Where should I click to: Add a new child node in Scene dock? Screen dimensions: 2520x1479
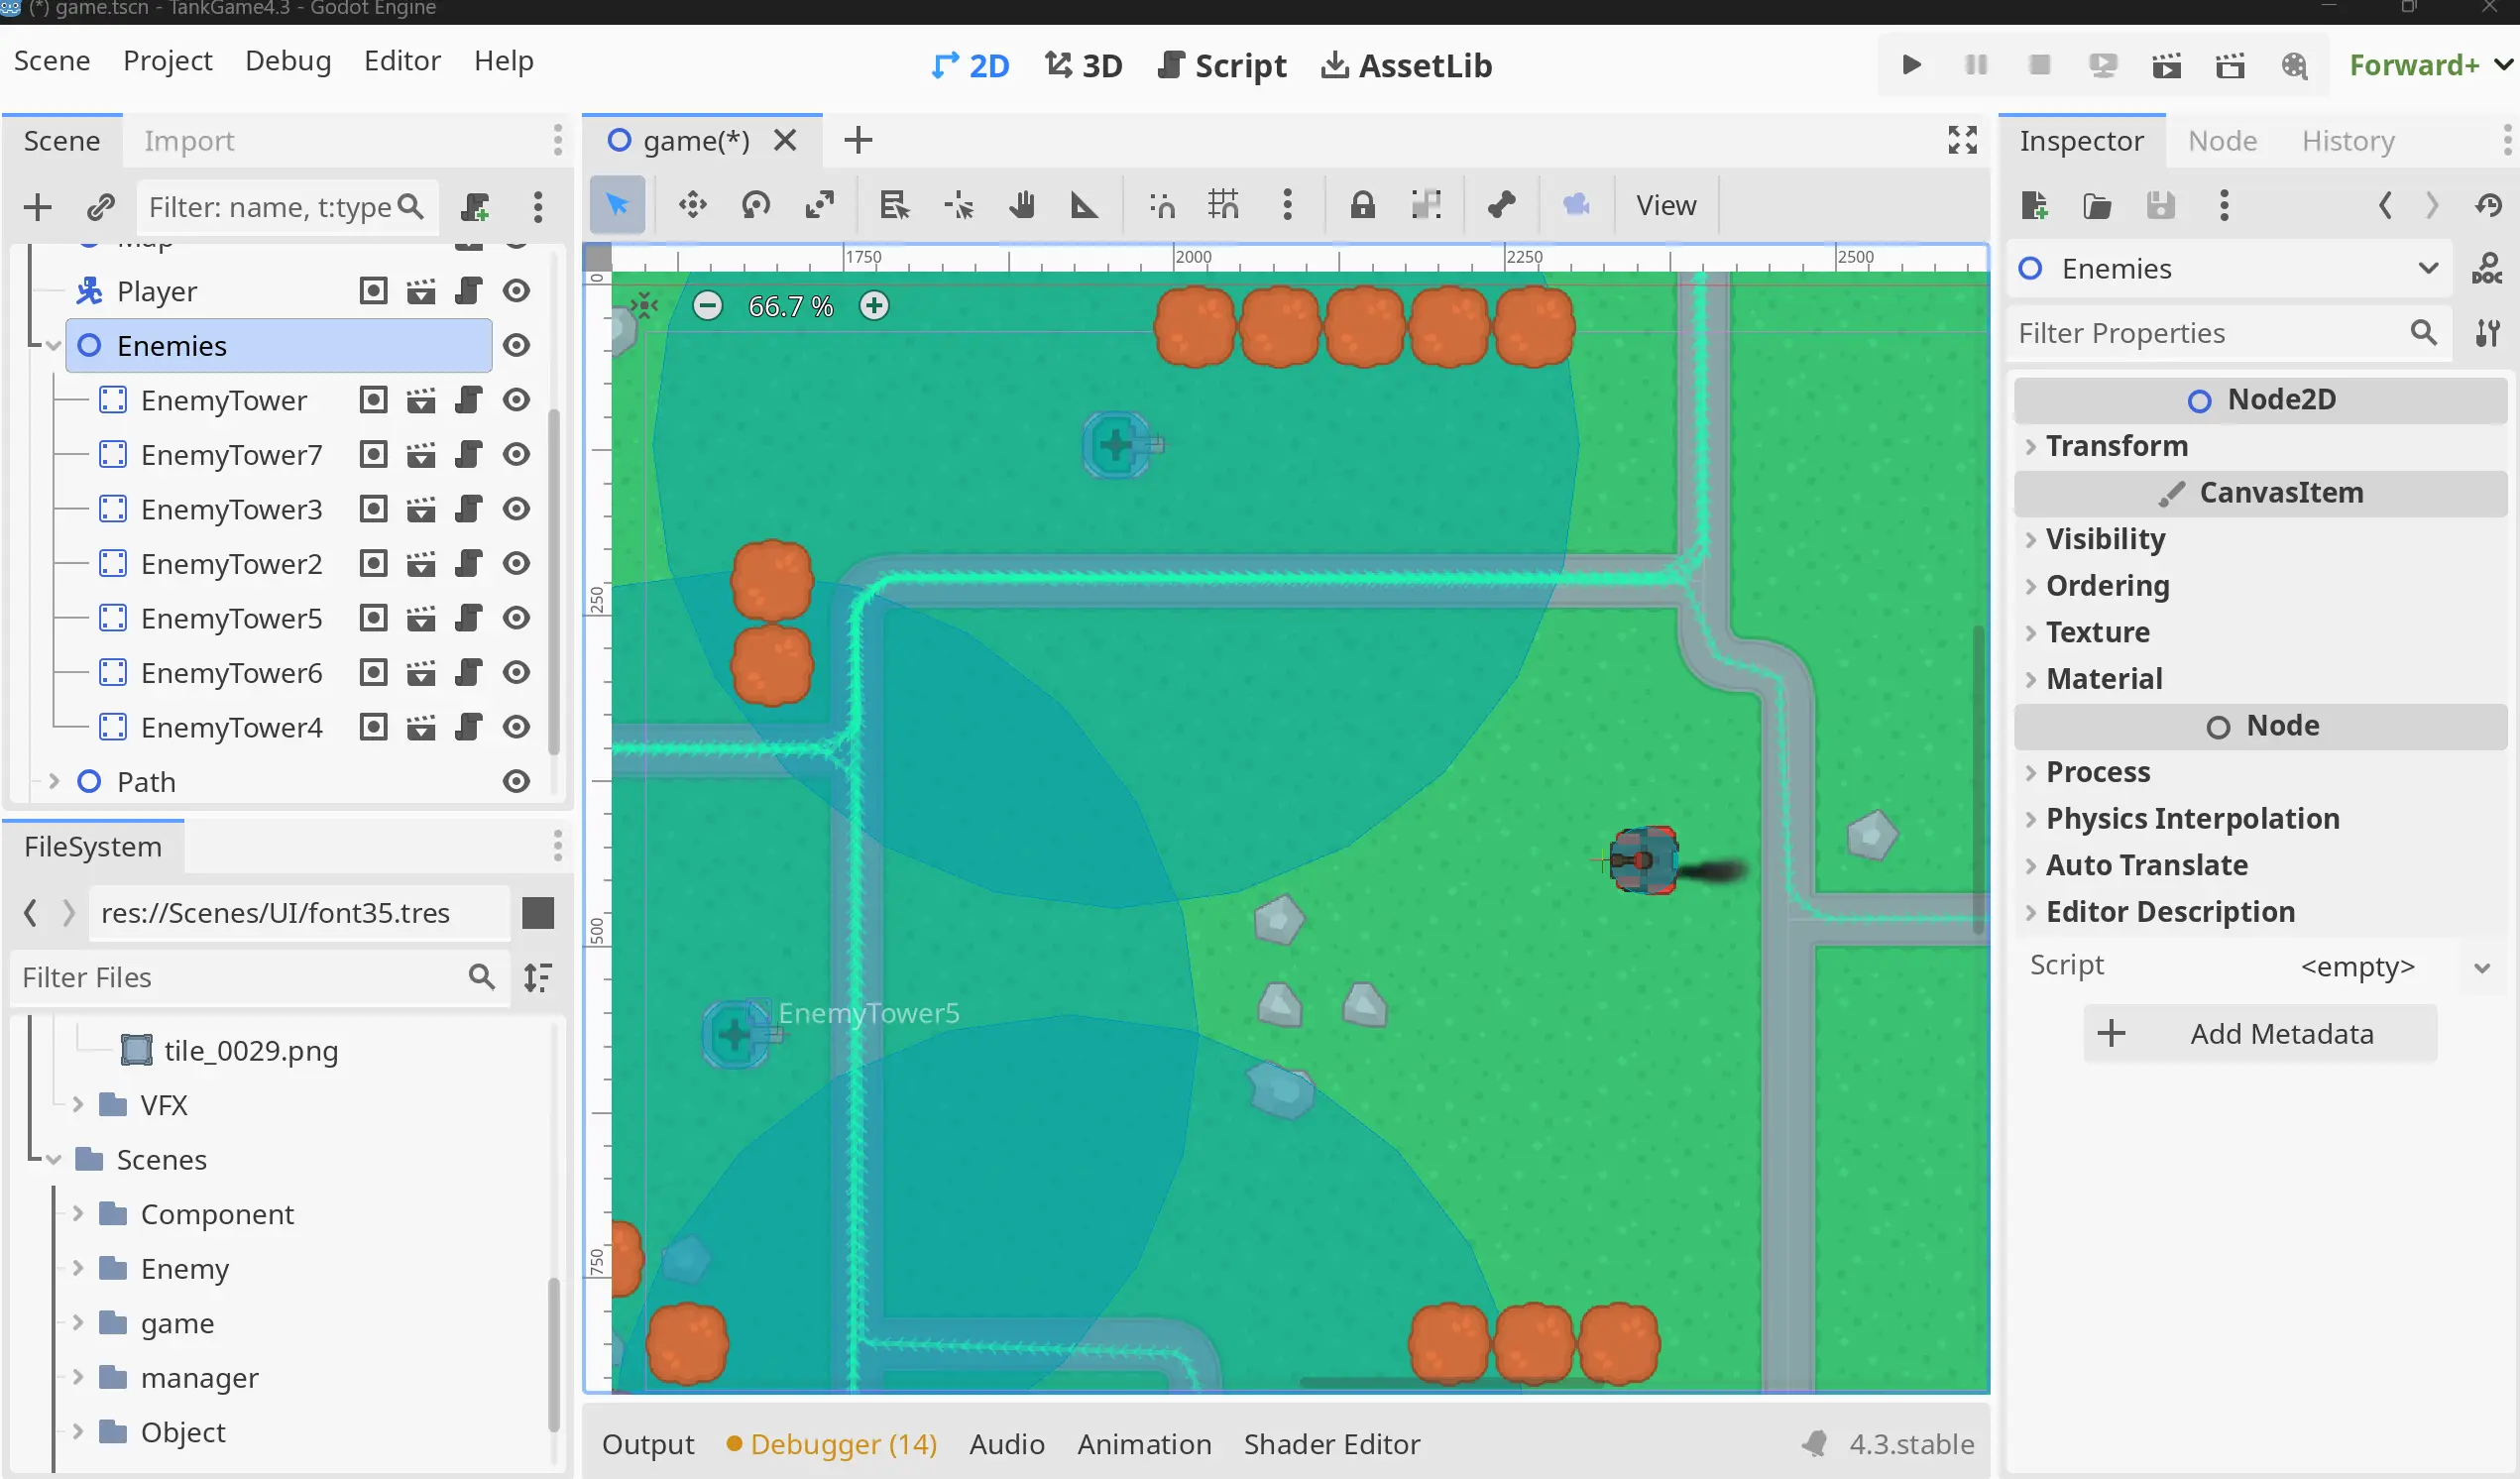click(x=37, y=207)
